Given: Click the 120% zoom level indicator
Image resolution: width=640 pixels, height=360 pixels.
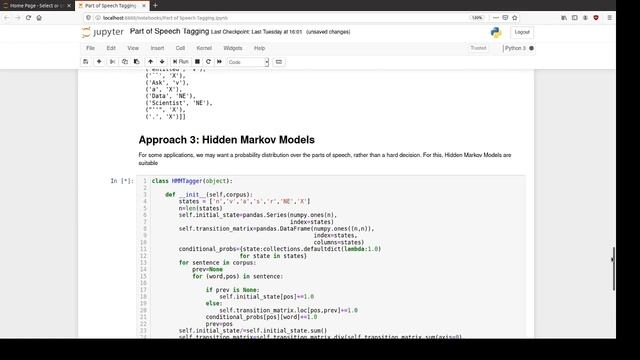Looking at the screenshot, I should click(x=477, y=18).
